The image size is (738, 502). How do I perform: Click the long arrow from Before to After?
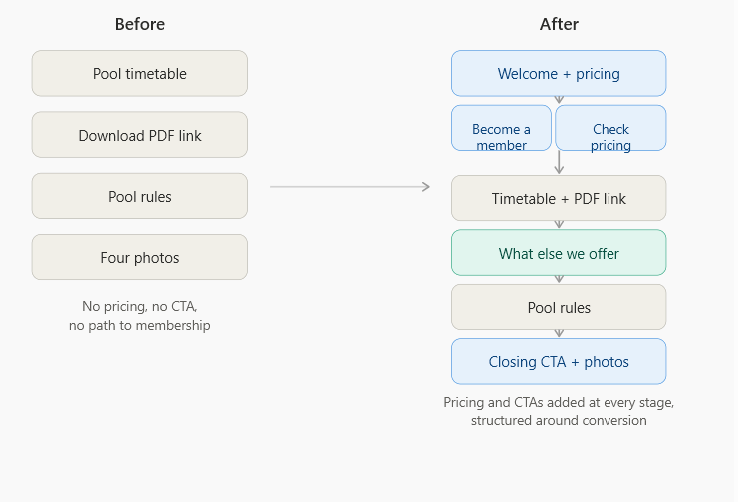tap(350, 187)
